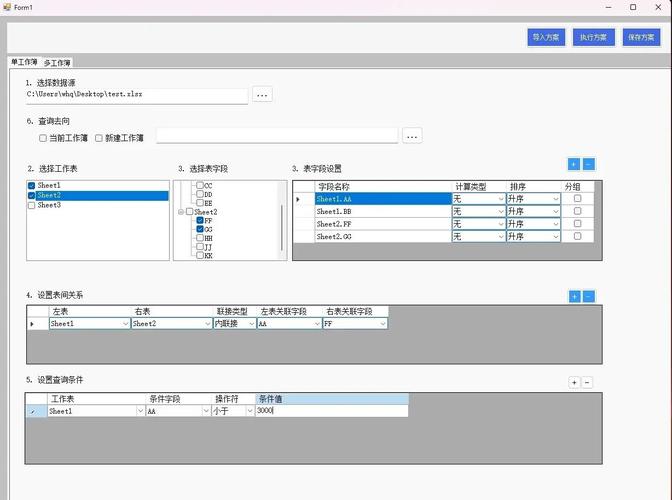Check the DD field in the tree
The height and width of the screenshot is (500, 672).
pyautogui.click(x=200, y=194)
